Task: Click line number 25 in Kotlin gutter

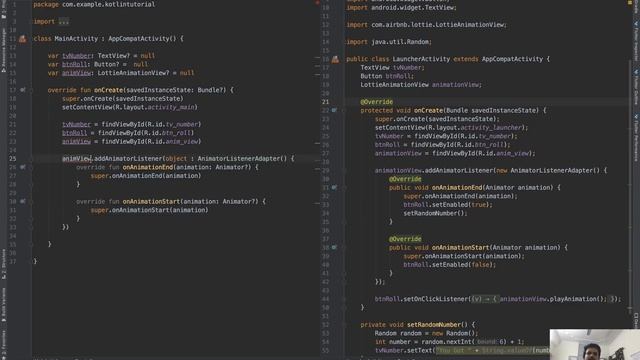Action: [12, 159]
